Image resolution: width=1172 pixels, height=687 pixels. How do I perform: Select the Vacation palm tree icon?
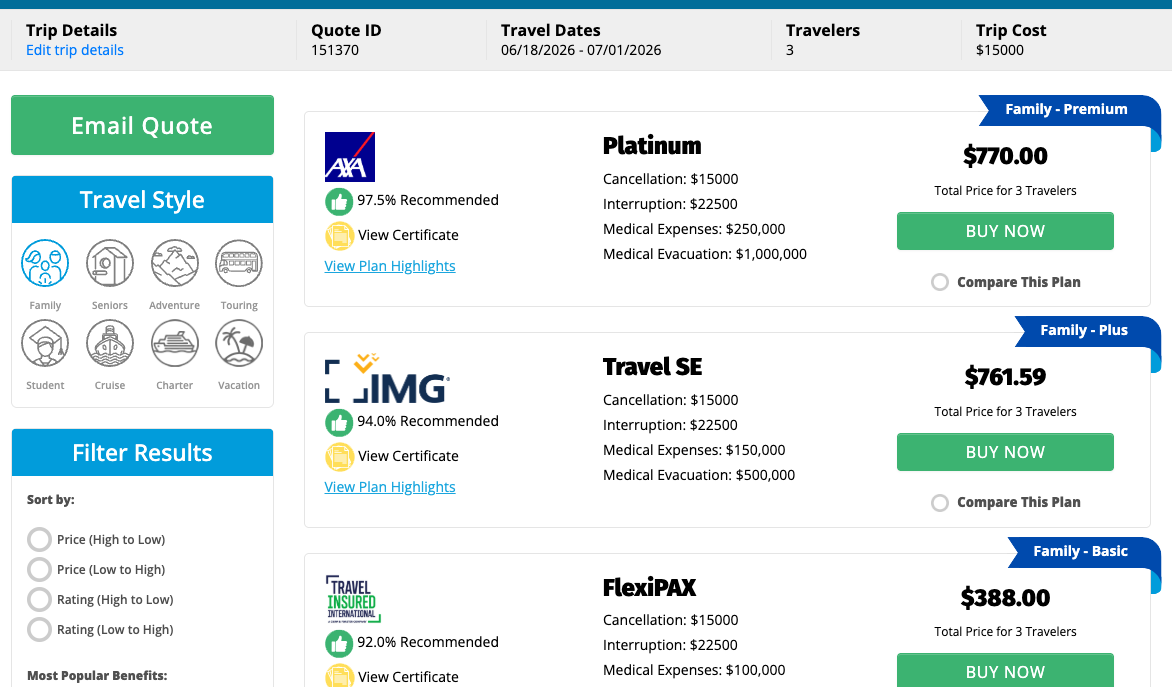click(239, 344)
